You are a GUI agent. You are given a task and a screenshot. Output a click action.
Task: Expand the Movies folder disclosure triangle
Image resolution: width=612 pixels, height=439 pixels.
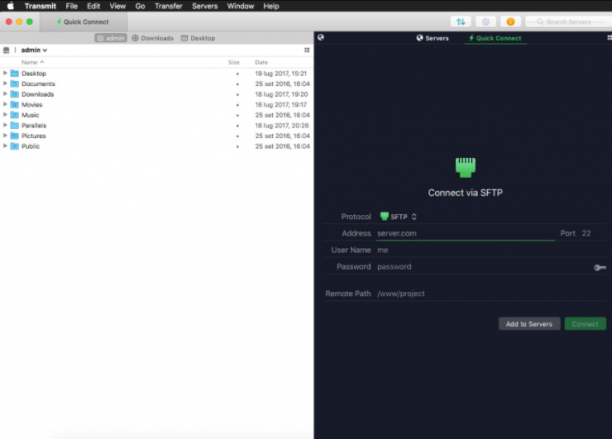click(5, 104)
